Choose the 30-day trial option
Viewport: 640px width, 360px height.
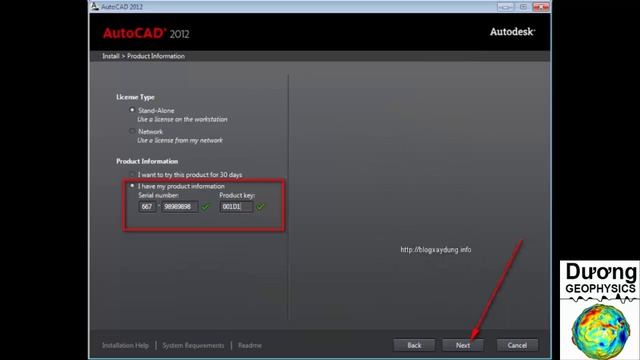tap(132, 174)
